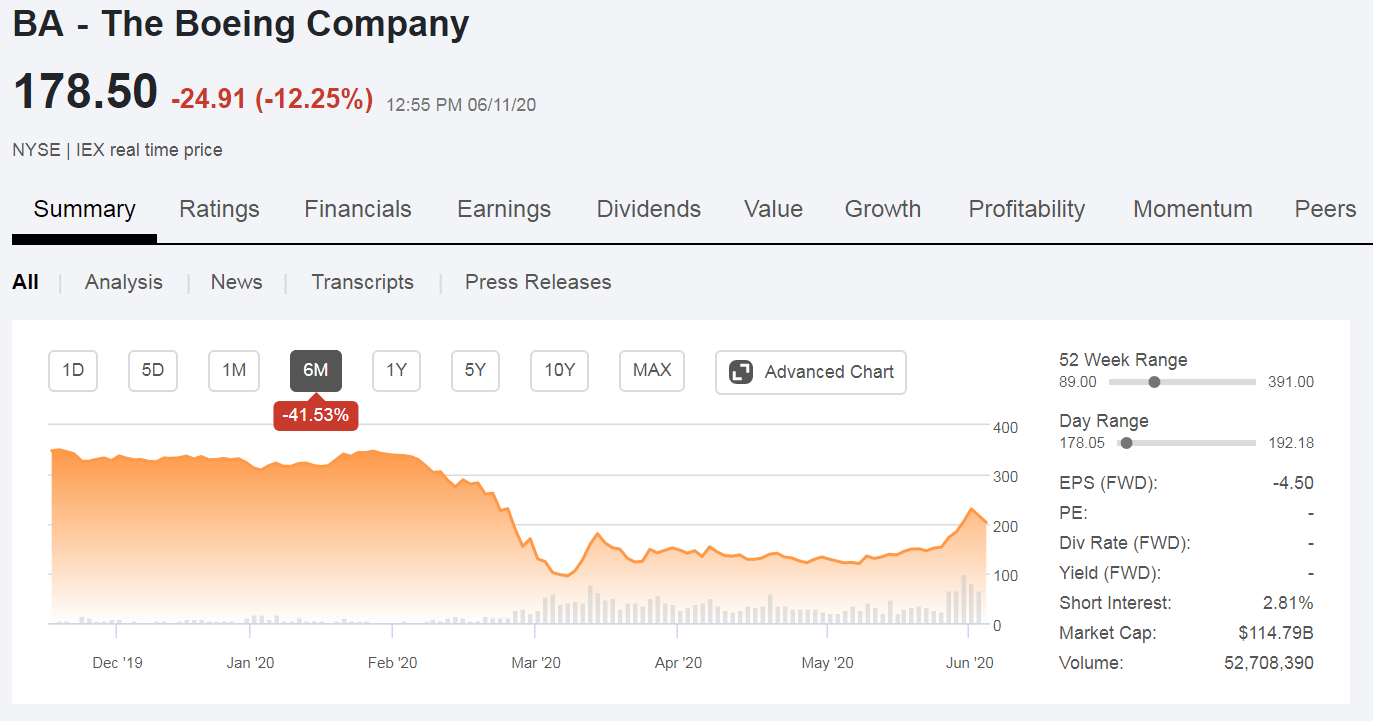
Task: Click the Day Range slider handle
Action: click(1127, 443)
